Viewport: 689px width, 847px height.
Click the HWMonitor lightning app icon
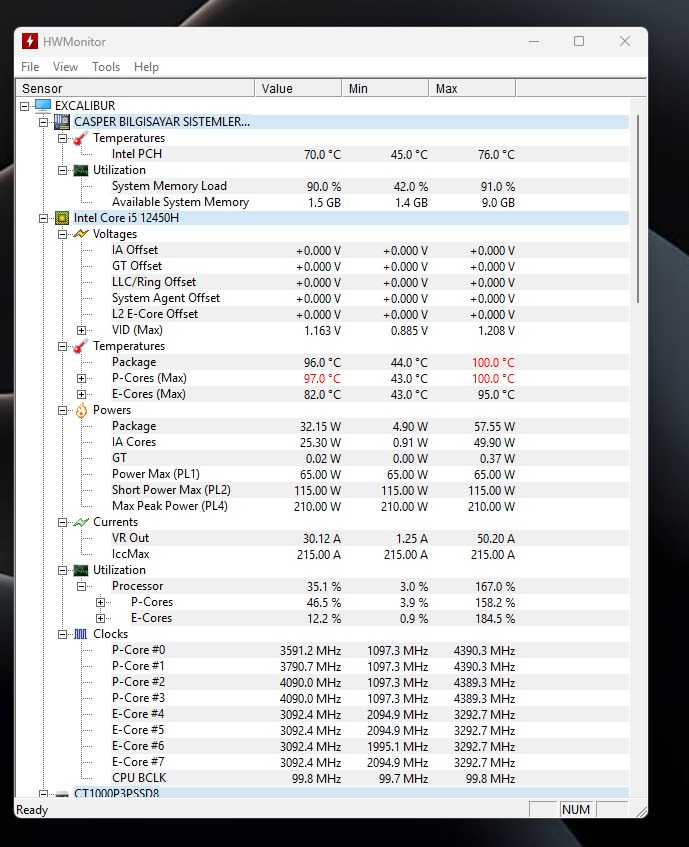30,41
